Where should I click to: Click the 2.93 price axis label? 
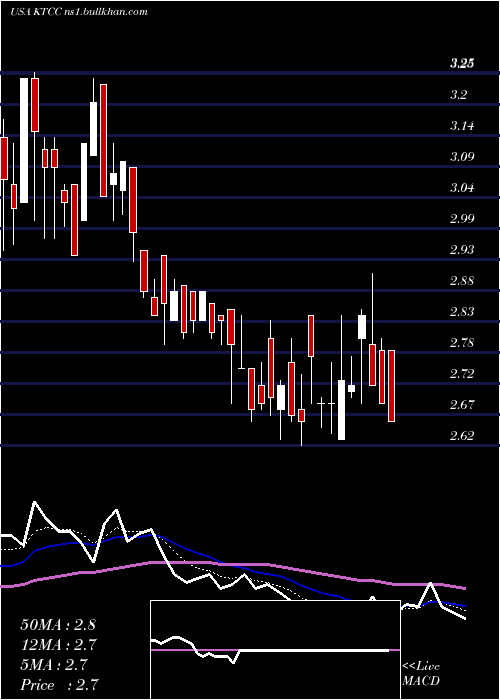click(462, 250)
